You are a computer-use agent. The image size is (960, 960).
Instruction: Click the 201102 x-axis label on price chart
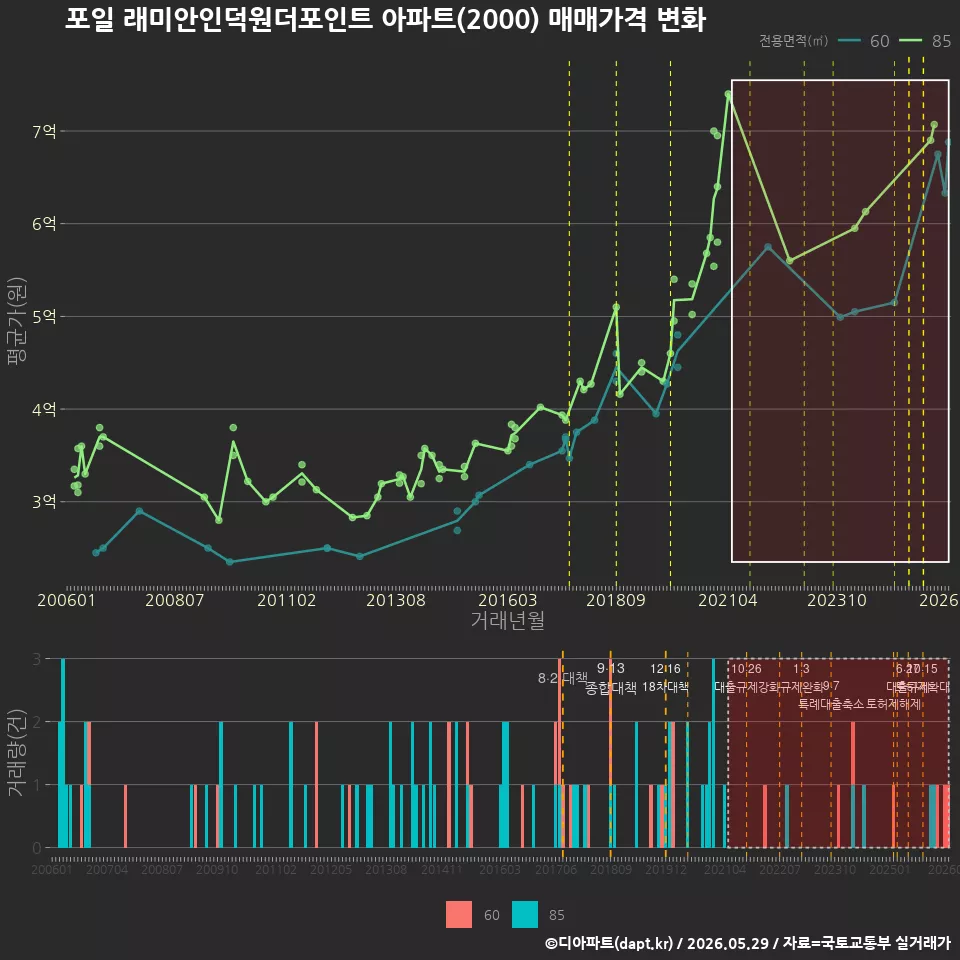(x=287, y=600)
